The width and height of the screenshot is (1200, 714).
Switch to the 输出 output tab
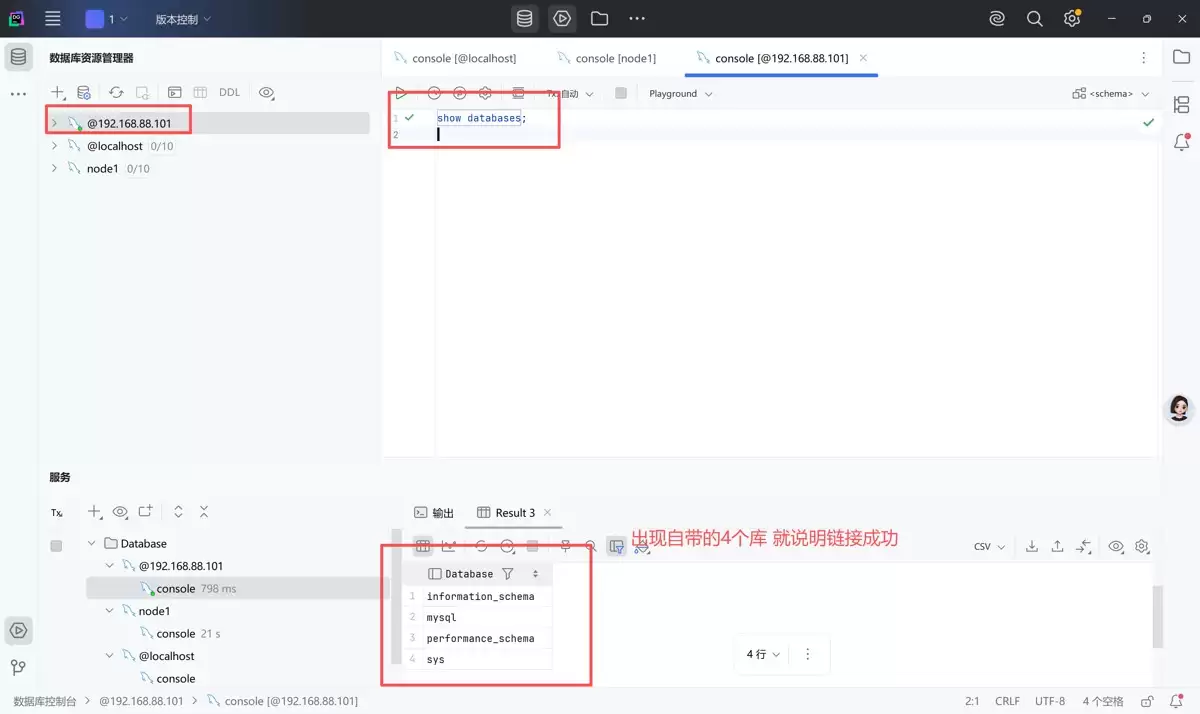[434, 513]
